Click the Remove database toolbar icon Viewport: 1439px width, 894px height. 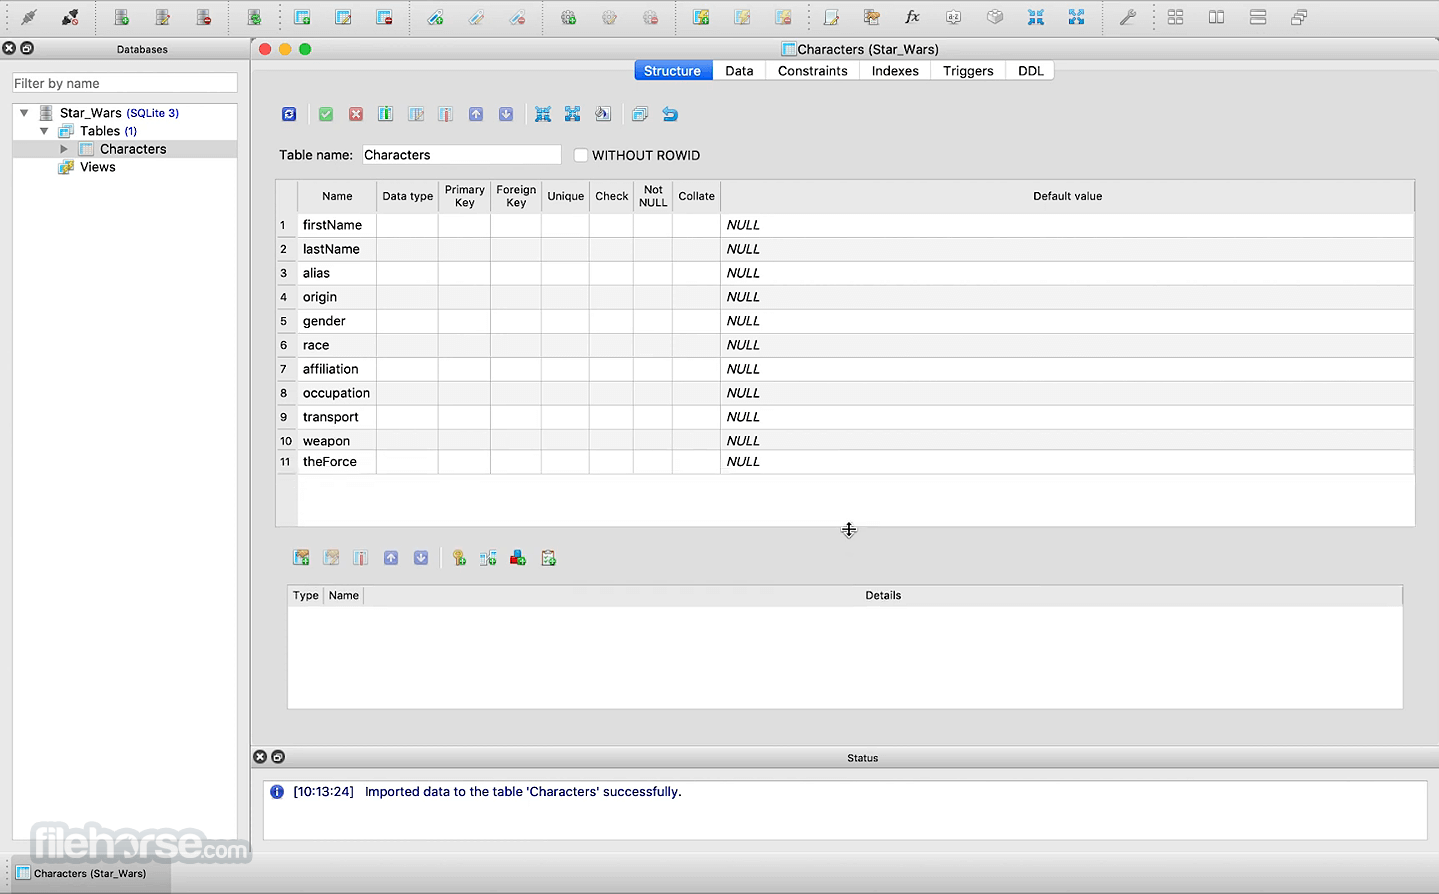[x=204, y=17]
